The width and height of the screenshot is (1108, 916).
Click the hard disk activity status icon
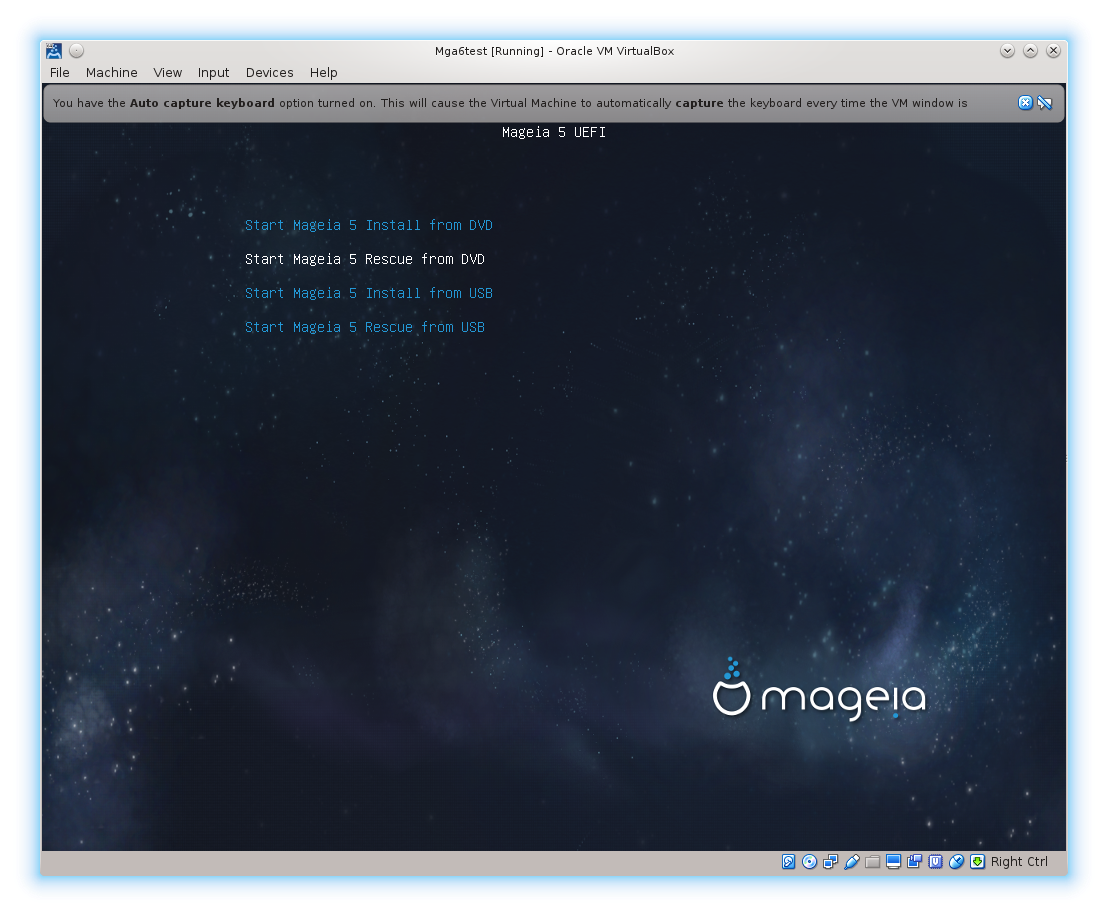(789, 862)
